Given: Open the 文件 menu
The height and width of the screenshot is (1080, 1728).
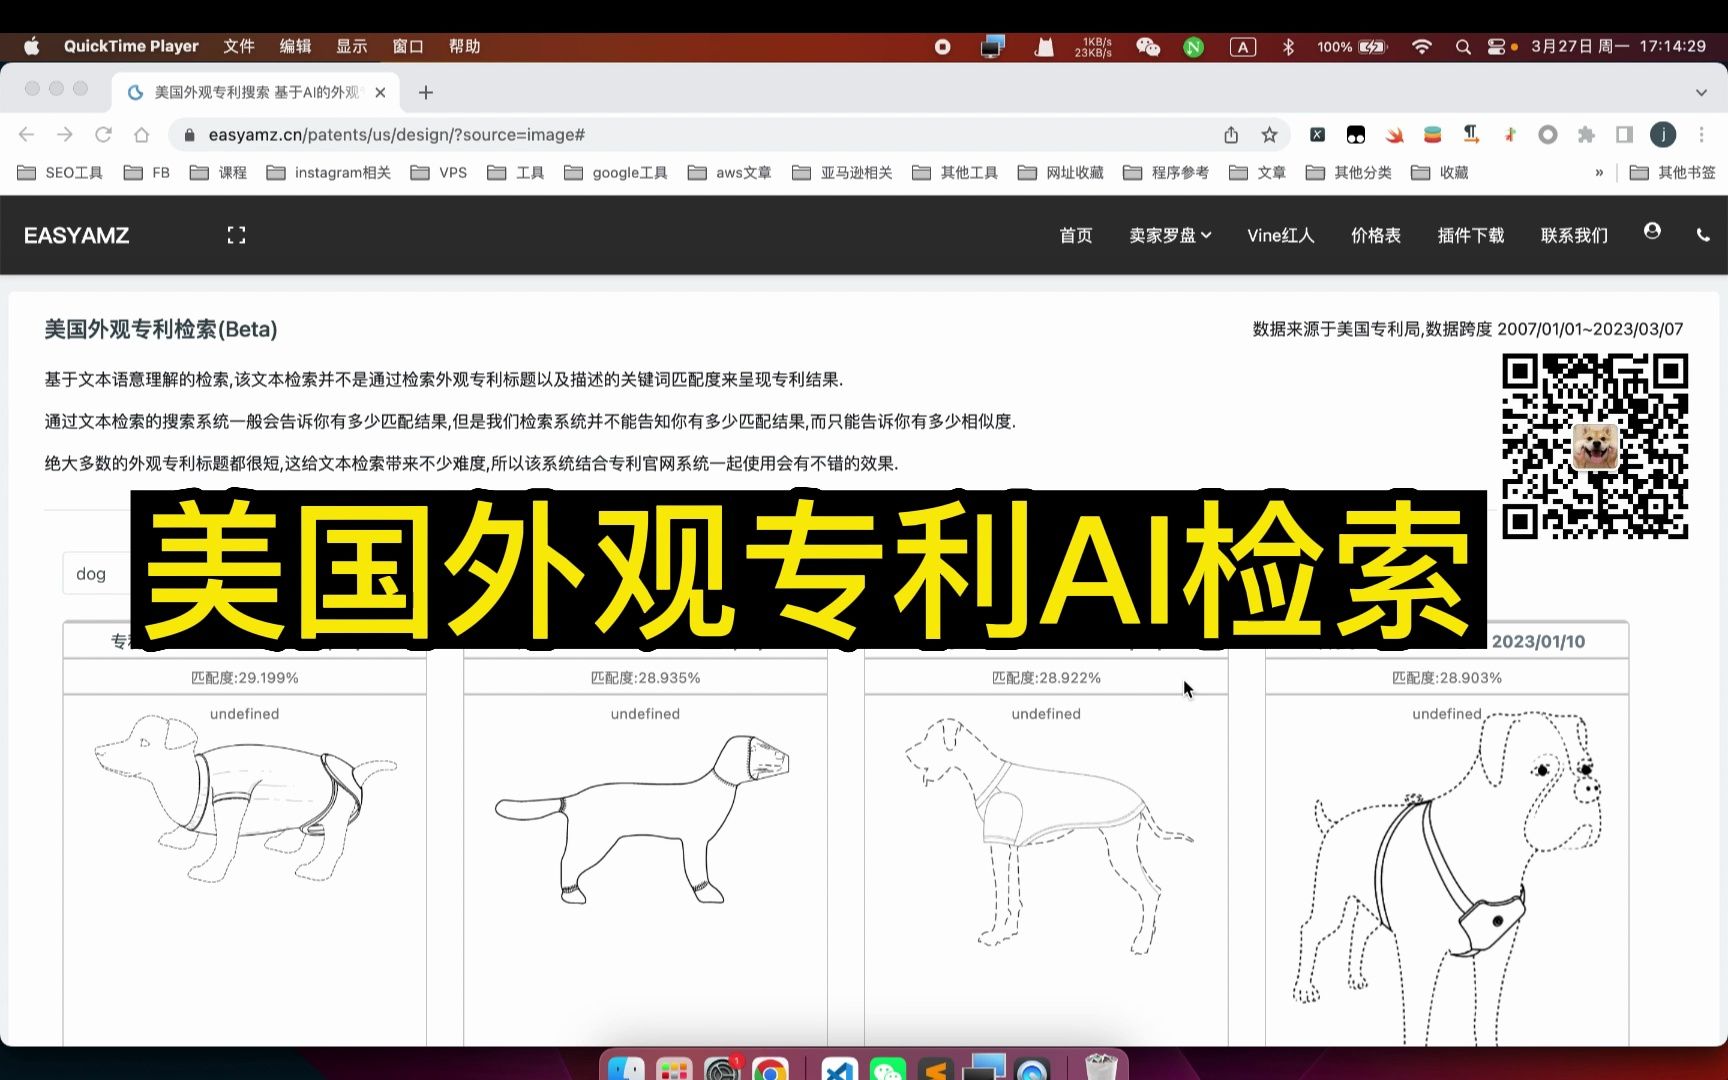Looking at the screenshot, I should [x=239, y=46].
